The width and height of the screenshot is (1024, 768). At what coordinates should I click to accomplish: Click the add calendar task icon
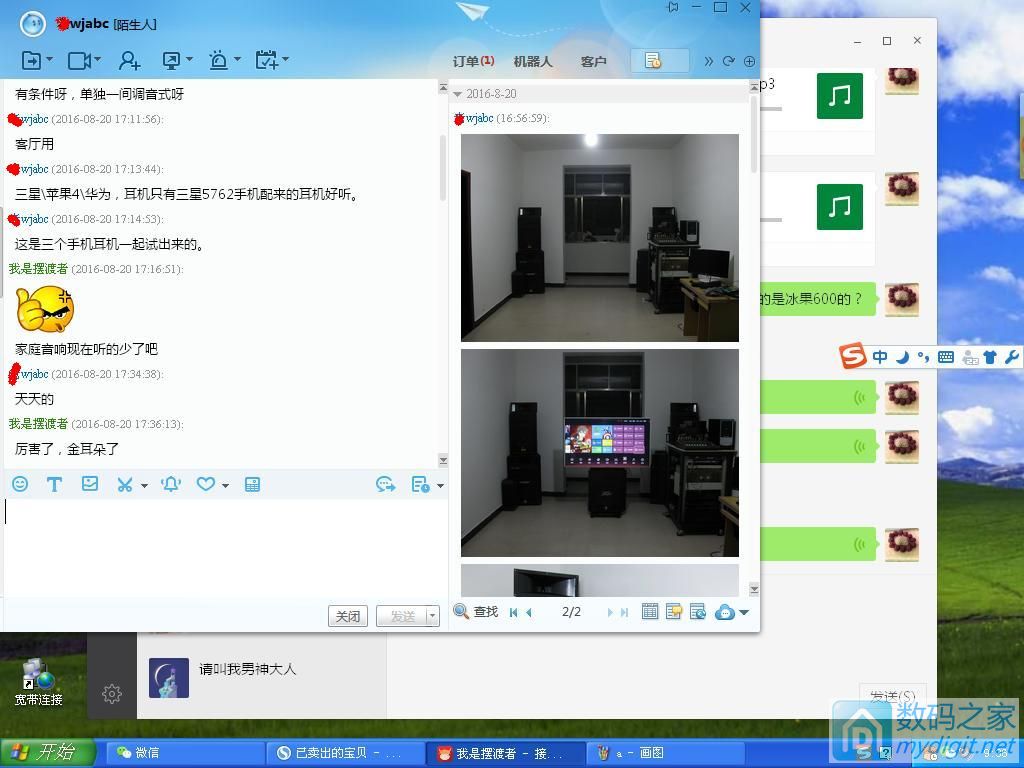[x=267, y=61]
